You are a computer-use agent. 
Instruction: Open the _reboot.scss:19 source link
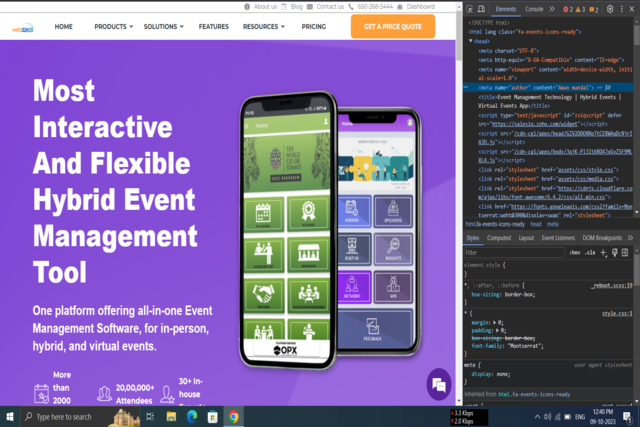click(611, 285)
